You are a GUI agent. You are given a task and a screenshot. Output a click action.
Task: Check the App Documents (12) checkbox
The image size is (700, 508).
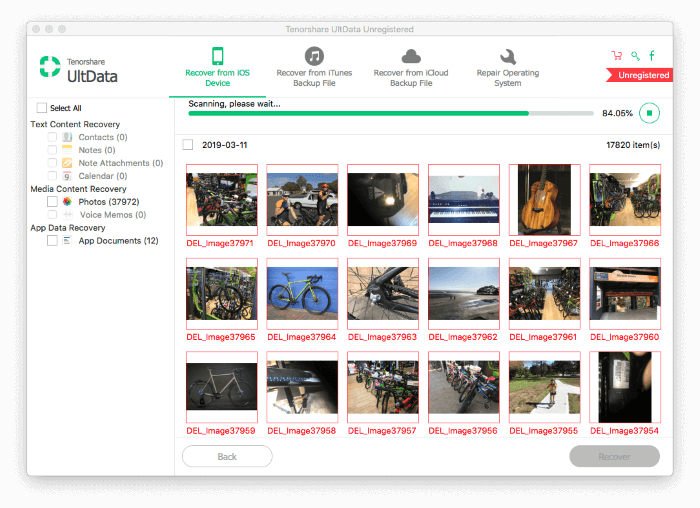pyautogui.click(x=52, y=241)
